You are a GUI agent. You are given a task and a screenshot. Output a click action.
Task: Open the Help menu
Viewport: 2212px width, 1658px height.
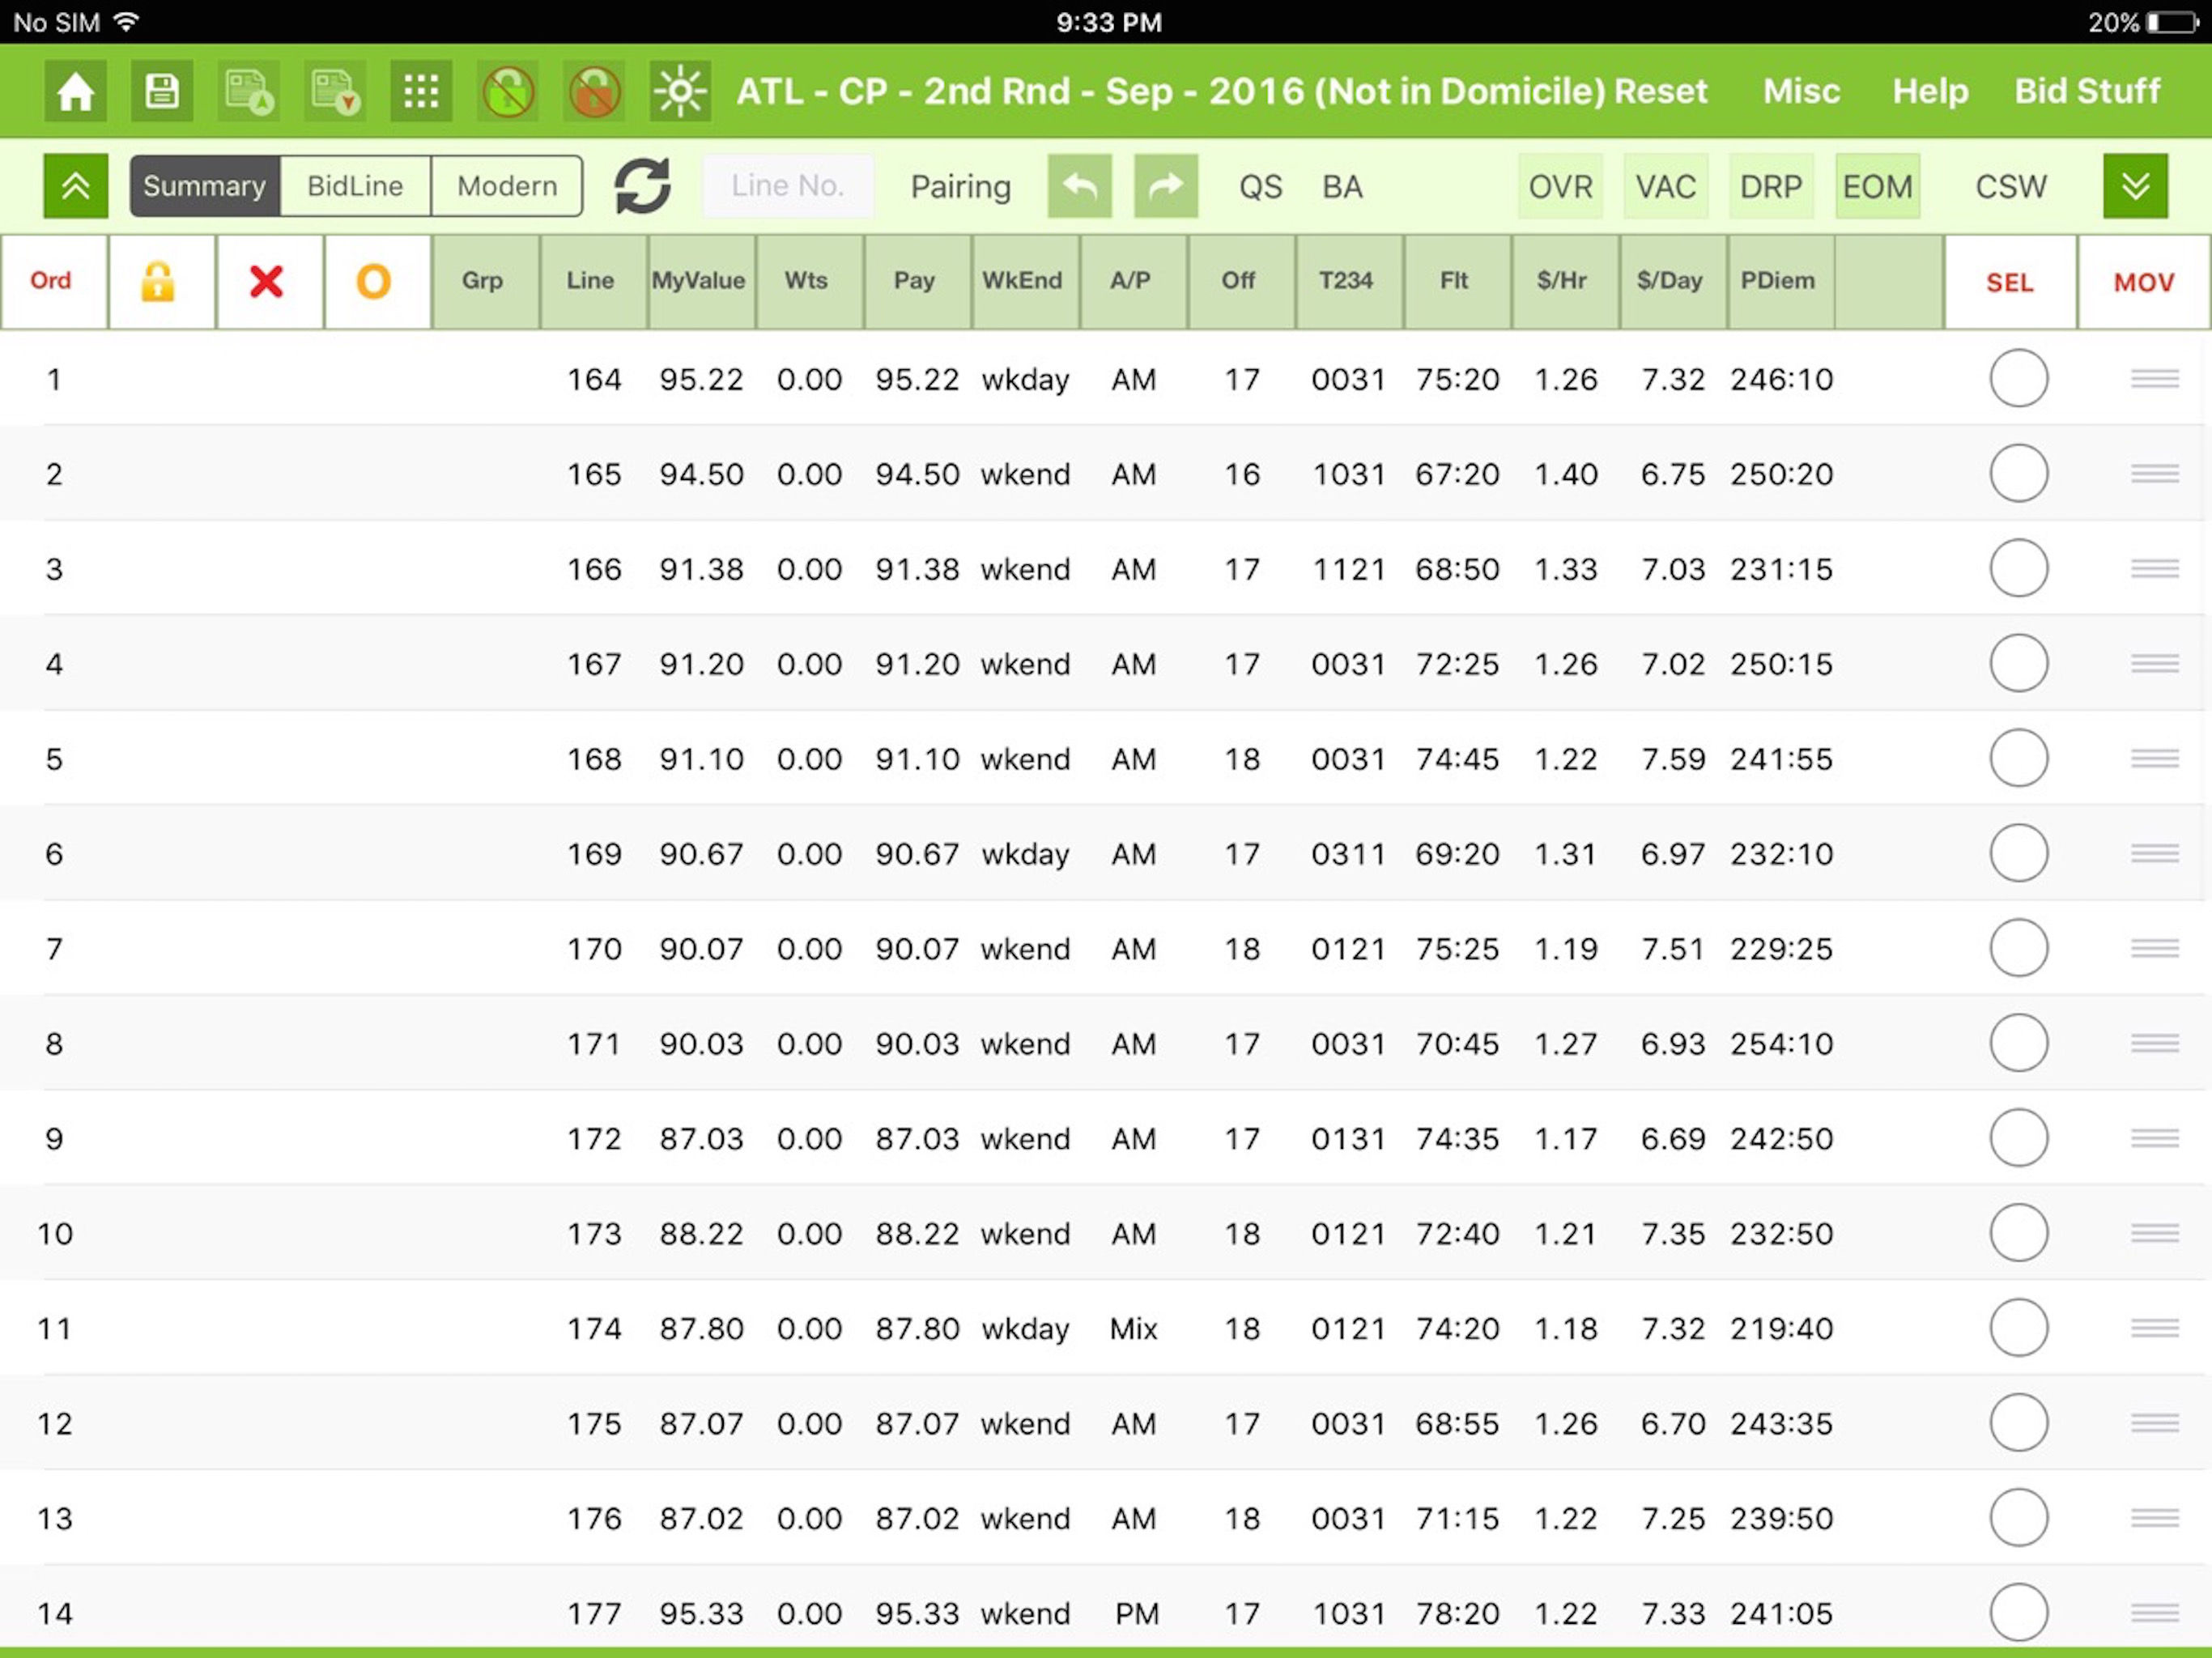[x=1929, y=92]
